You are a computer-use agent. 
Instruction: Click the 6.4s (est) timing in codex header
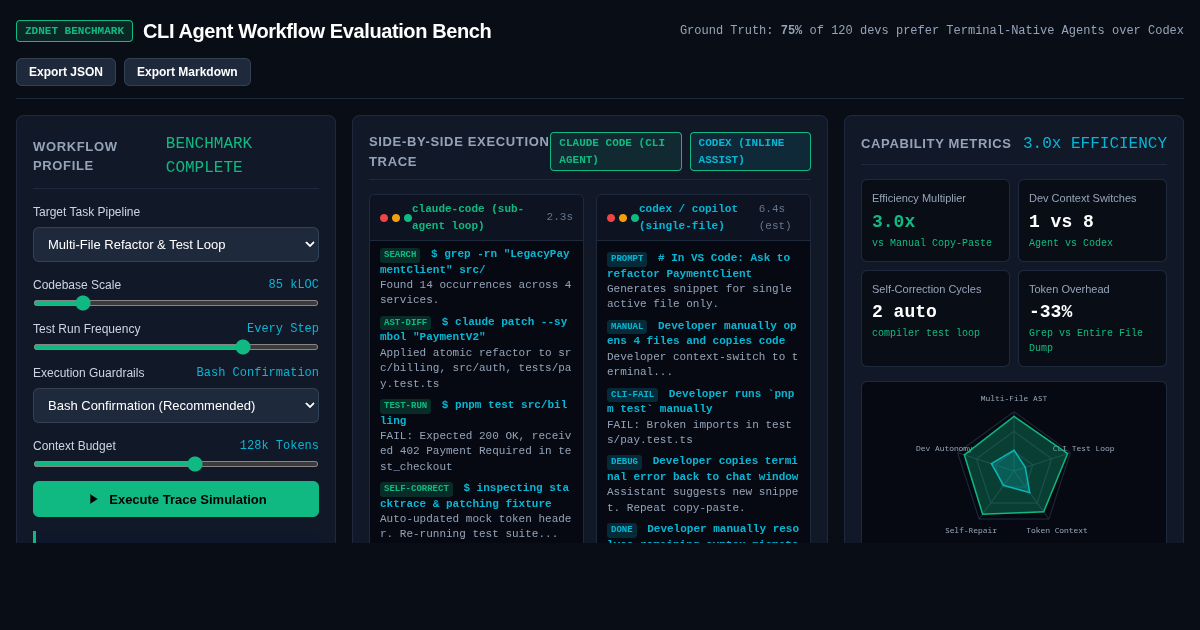775,217
